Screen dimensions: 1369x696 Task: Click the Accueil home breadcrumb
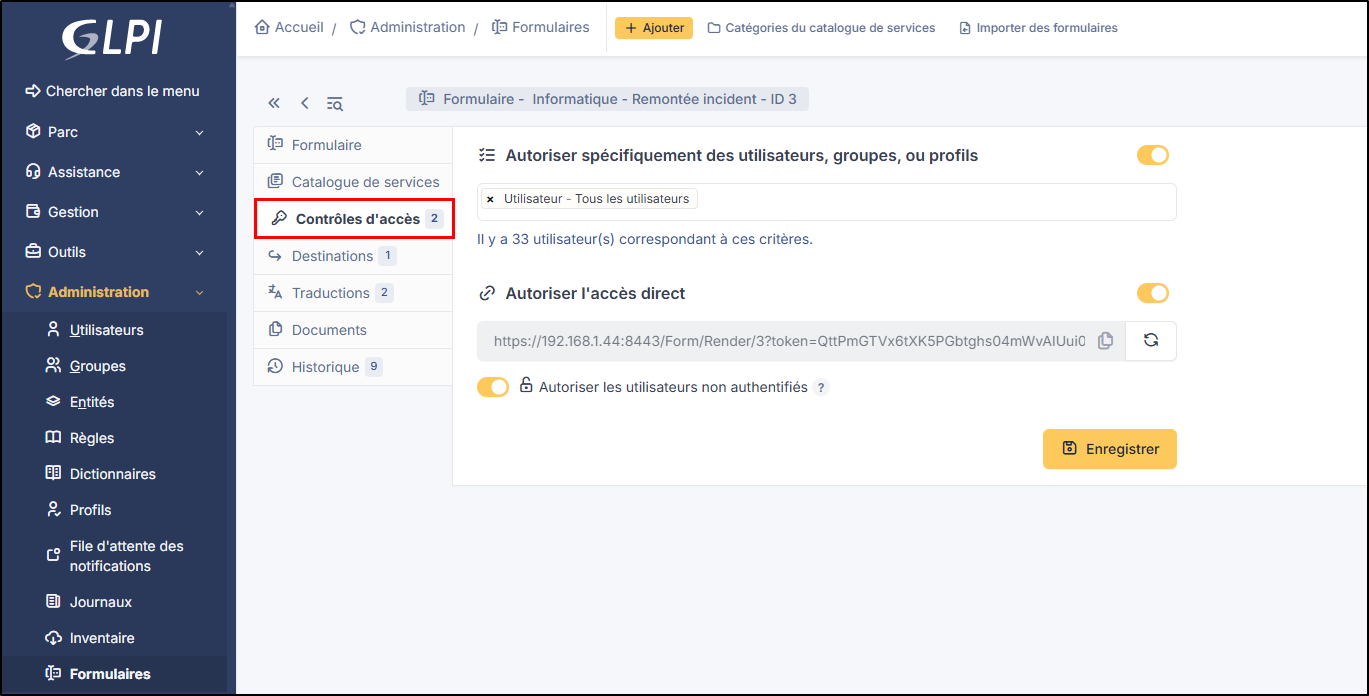click(290, 27)
